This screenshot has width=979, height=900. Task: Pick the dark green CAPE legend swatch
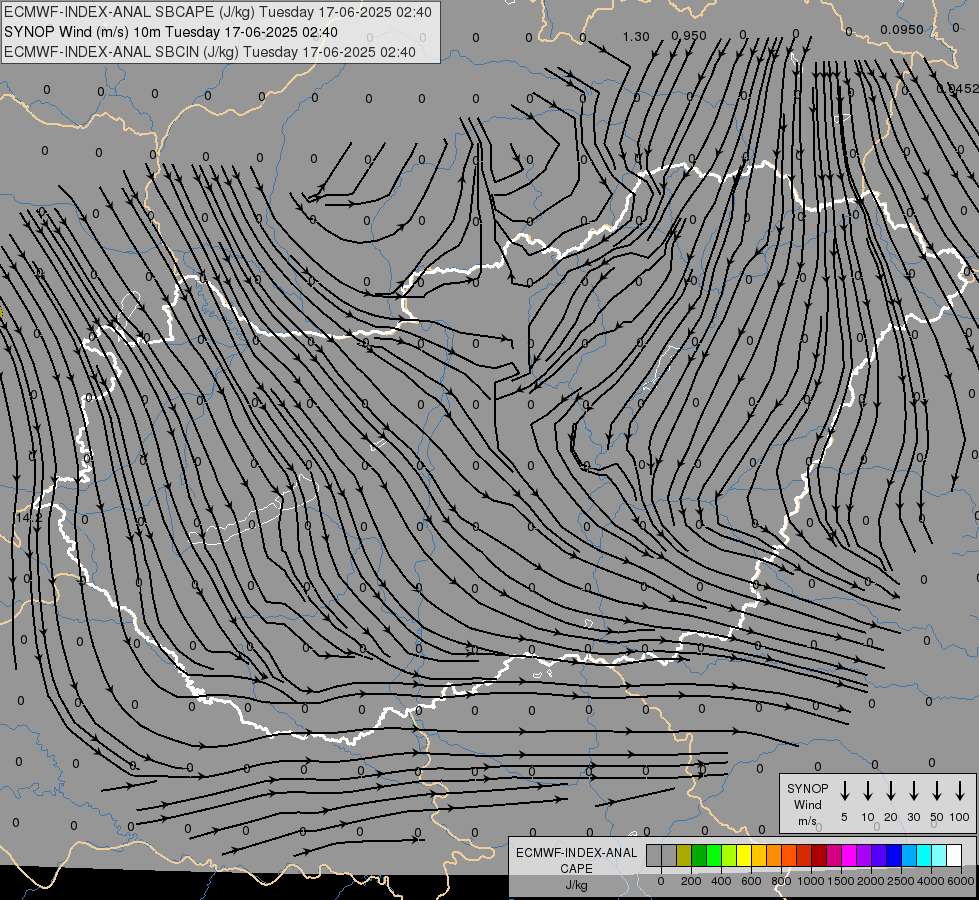click(x=699, y=856)
